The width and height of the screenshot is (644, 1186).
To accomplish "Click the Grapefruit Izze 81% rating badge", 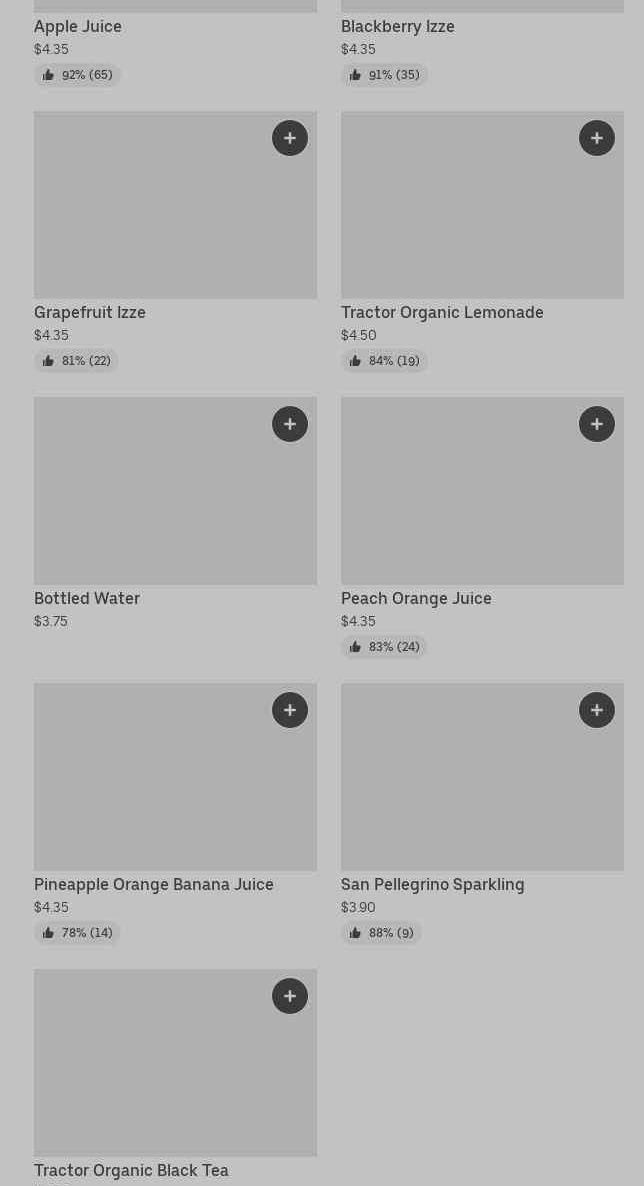I will [76, 361].
